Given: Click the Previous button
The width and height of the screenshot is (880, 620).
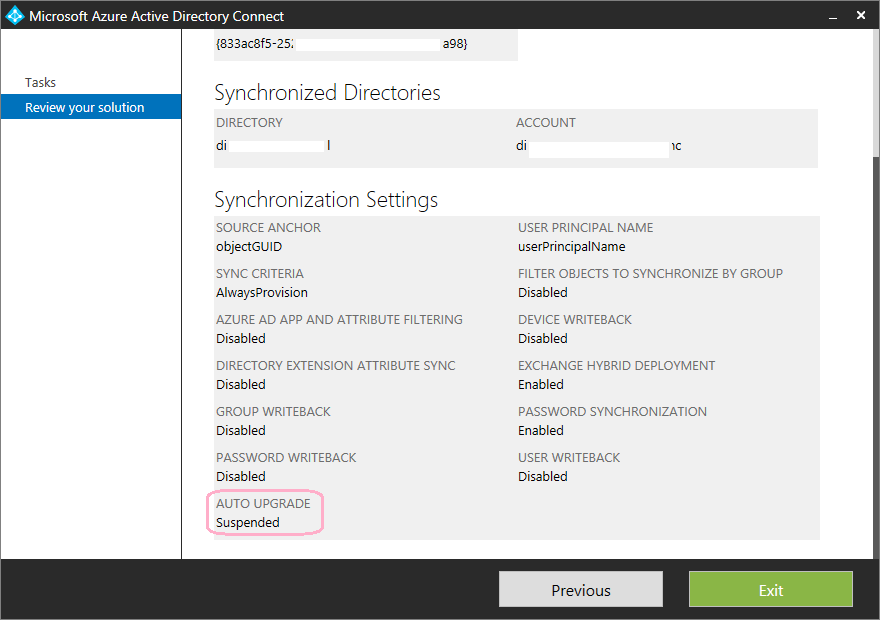Looking at the screenshot, I should 580,589.
